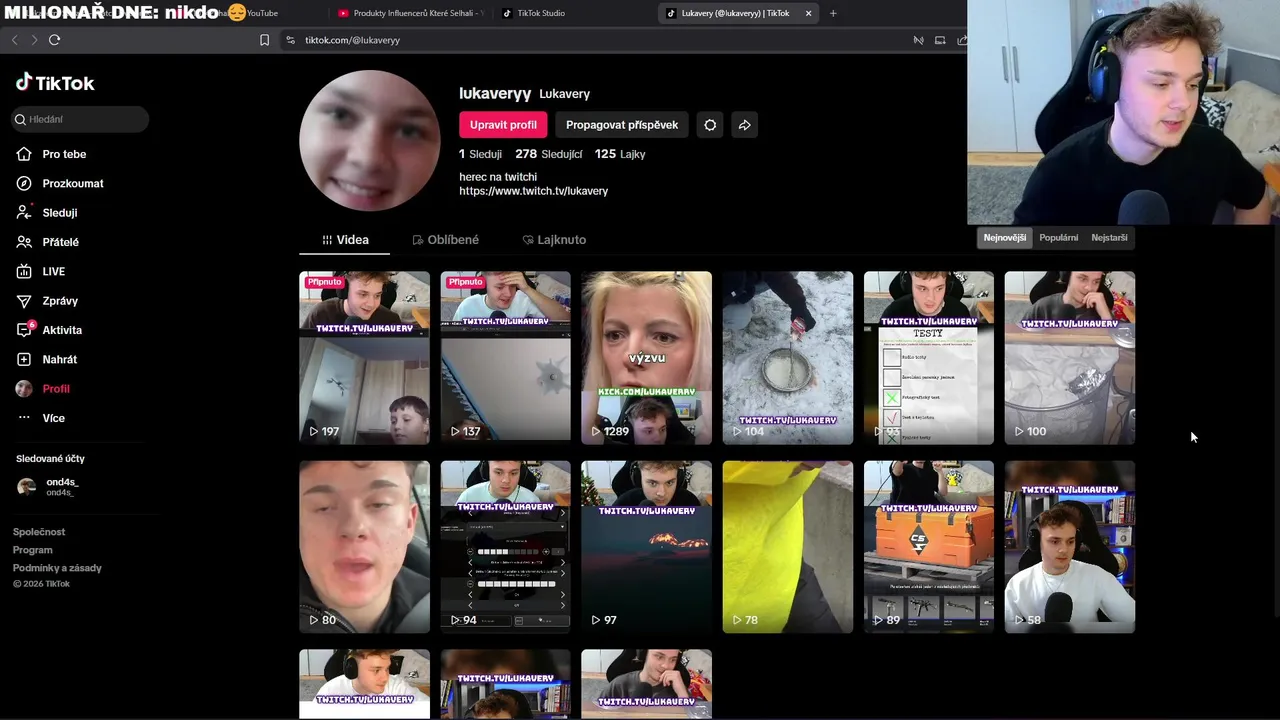Open CS crate video with 89 views
Screen dimensions: 1280x720
pyautogui.click(x=928, y=546)
